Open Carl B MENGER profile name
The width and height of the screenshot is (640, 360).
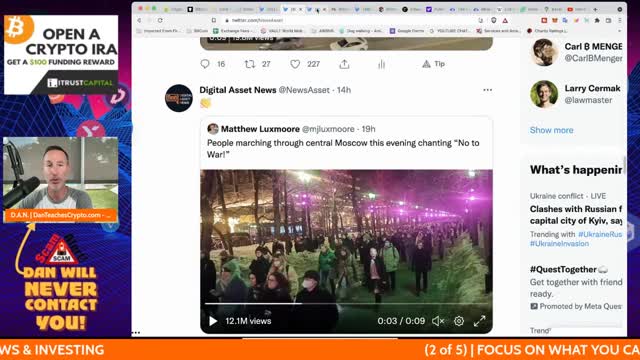pyautogui.click(x=593, y=47)
